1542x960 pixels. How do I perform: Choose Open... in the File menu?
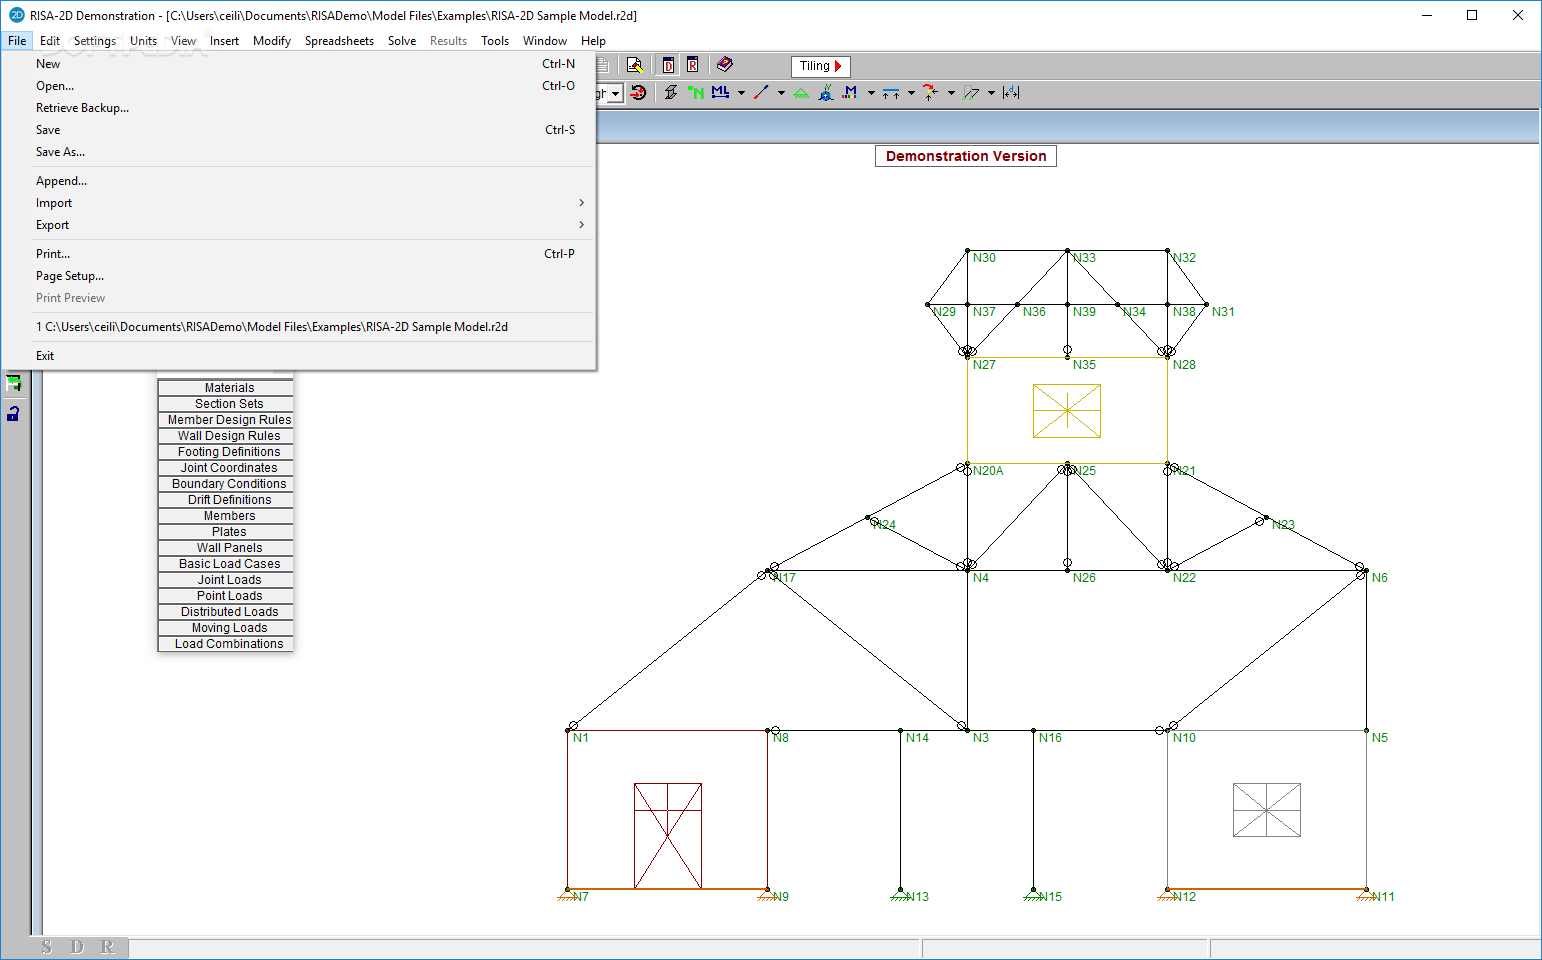tap(310, 86)
